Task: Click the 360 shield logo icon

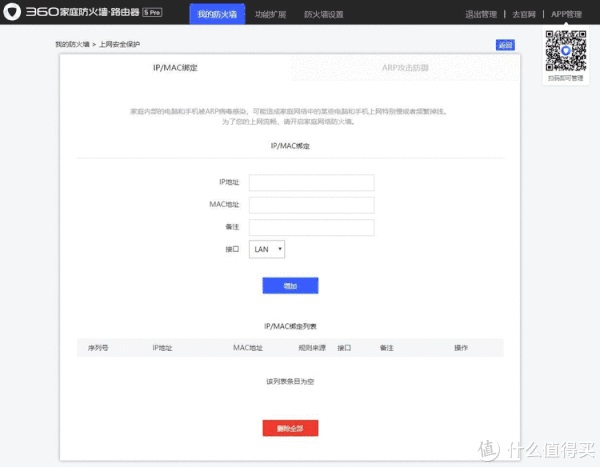Action: point(12,12)
